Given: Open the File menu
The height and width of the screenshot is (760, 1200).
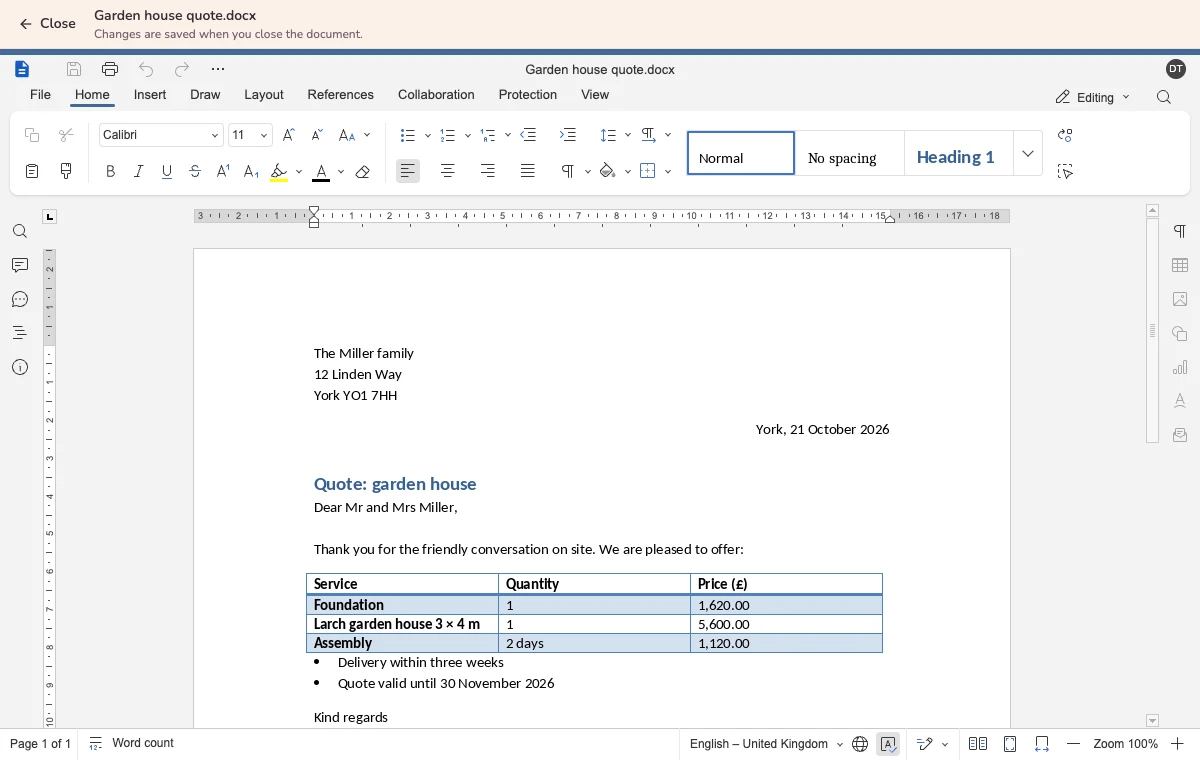Looking at the screenshot, I should pos(40,95).
